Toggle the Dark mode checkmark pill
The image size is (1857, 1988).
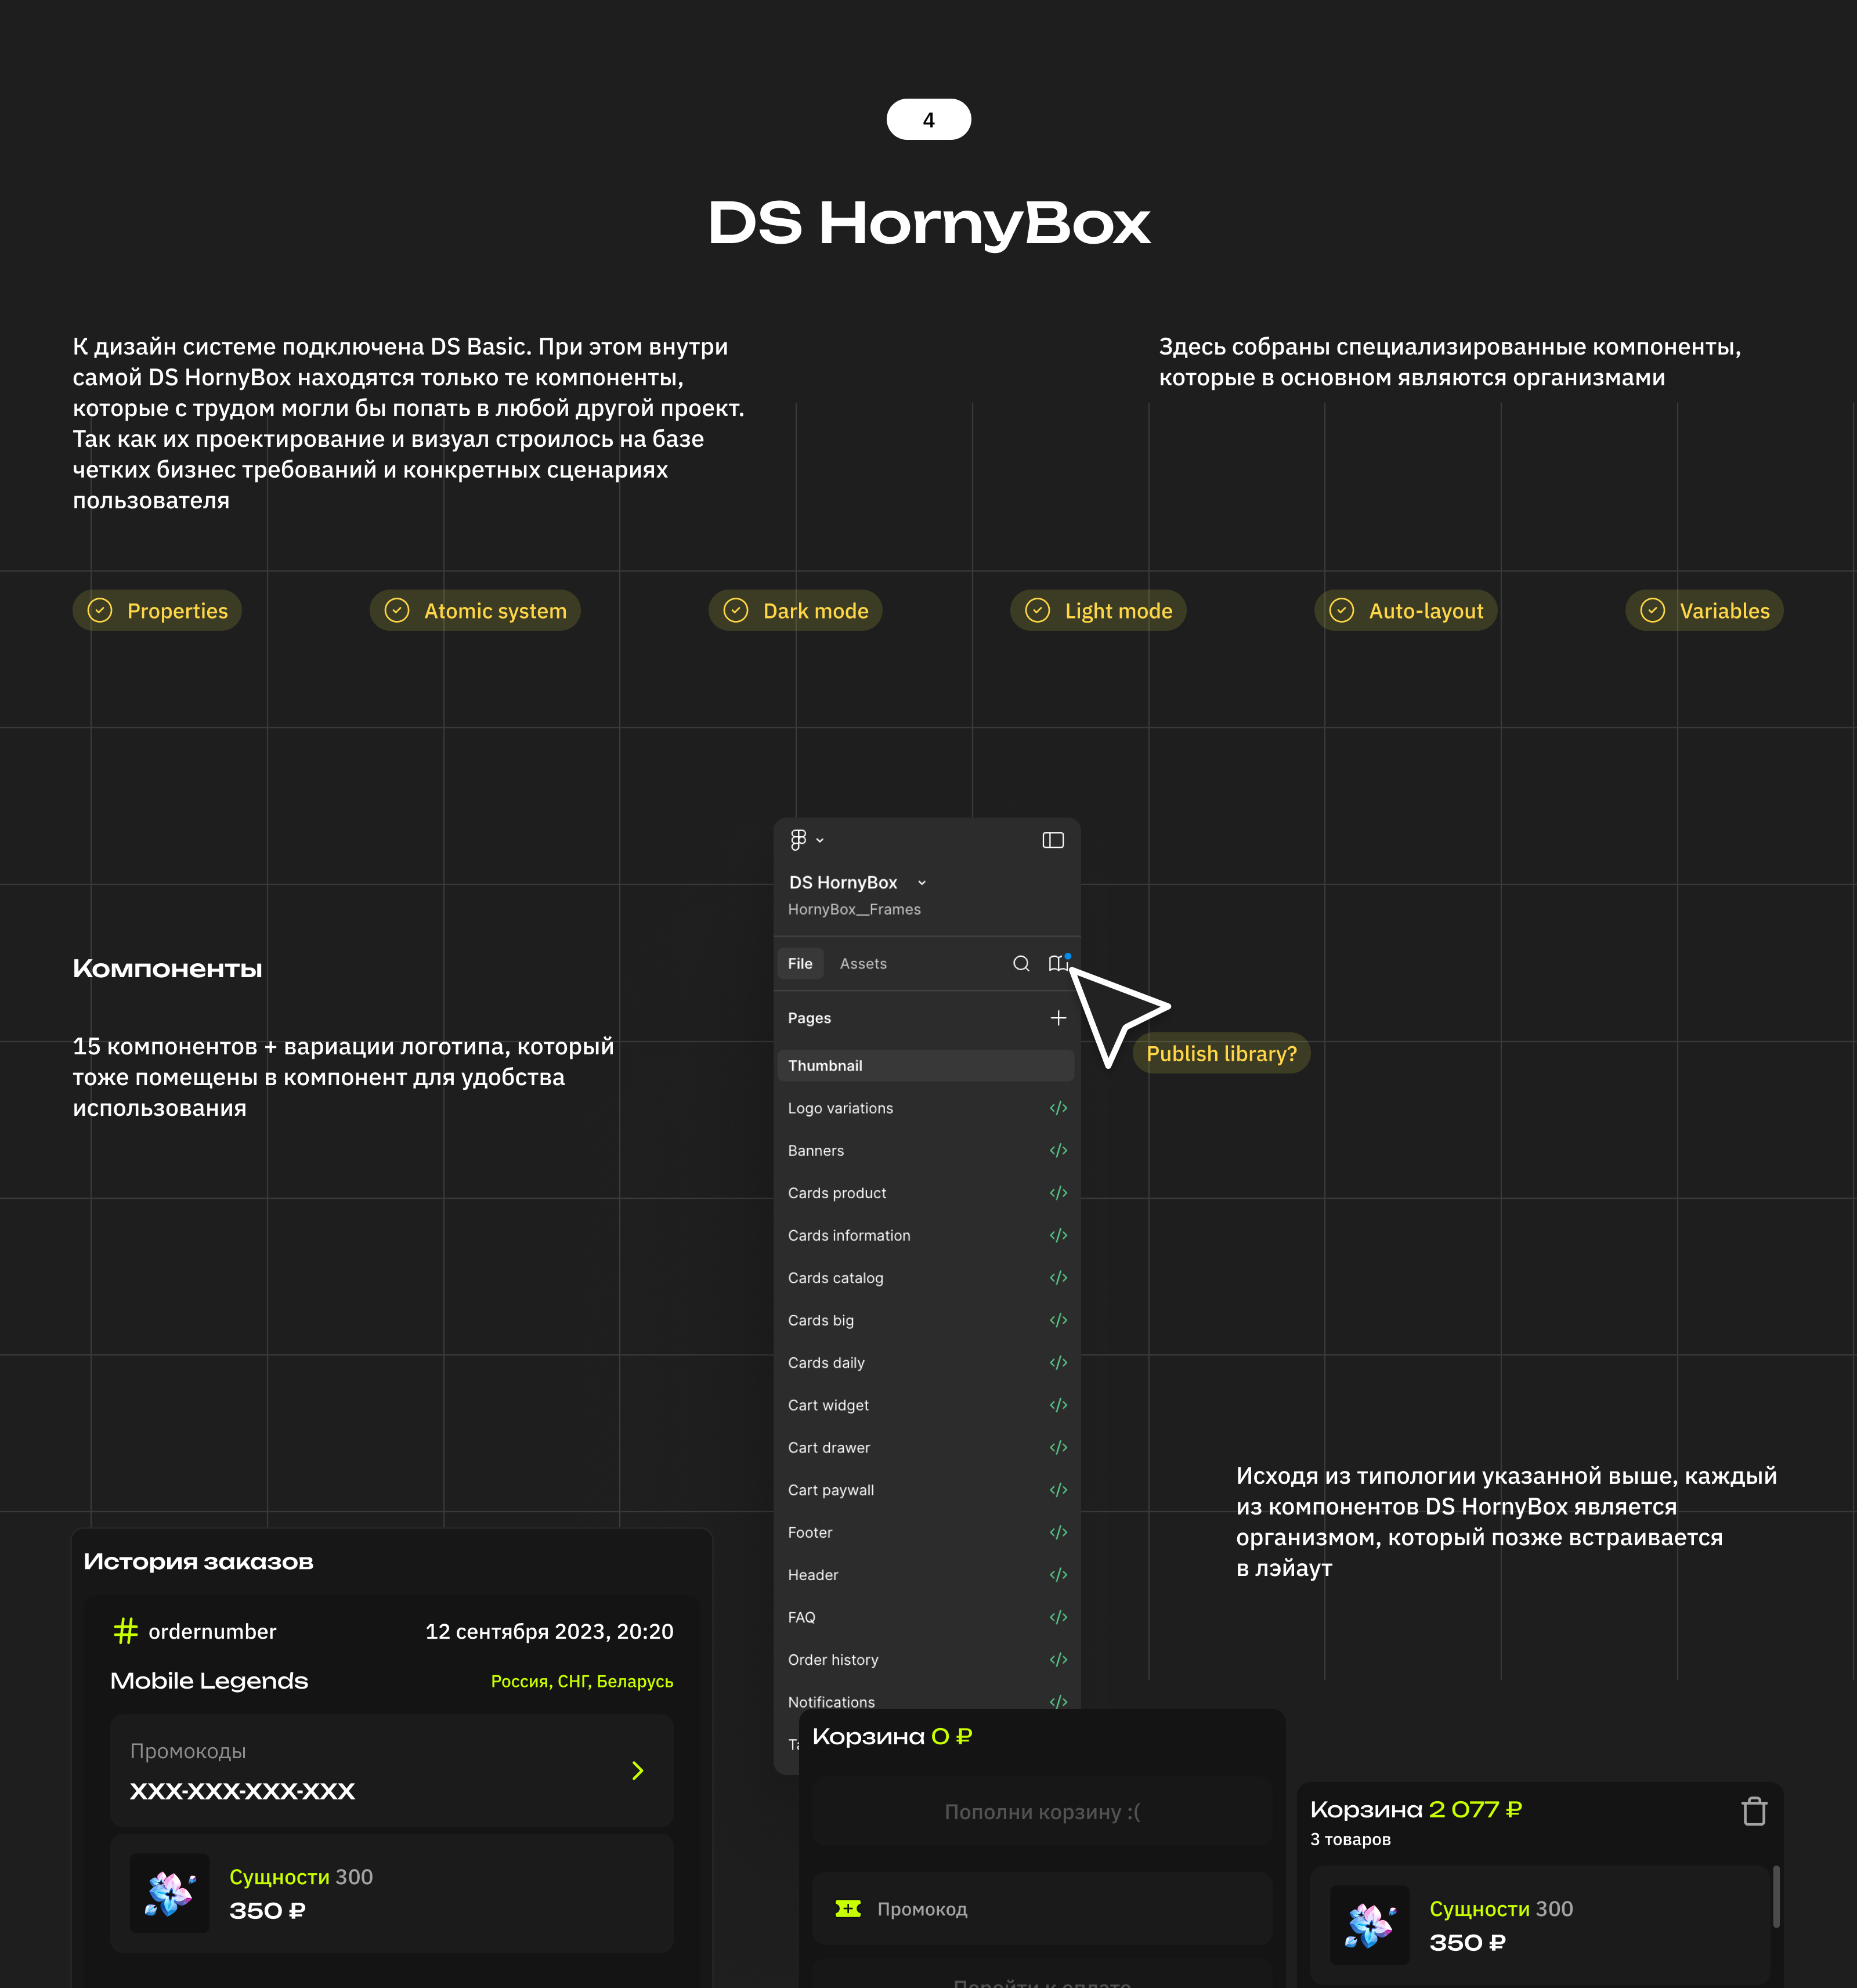pyautogui.click(x=795, y=610)
